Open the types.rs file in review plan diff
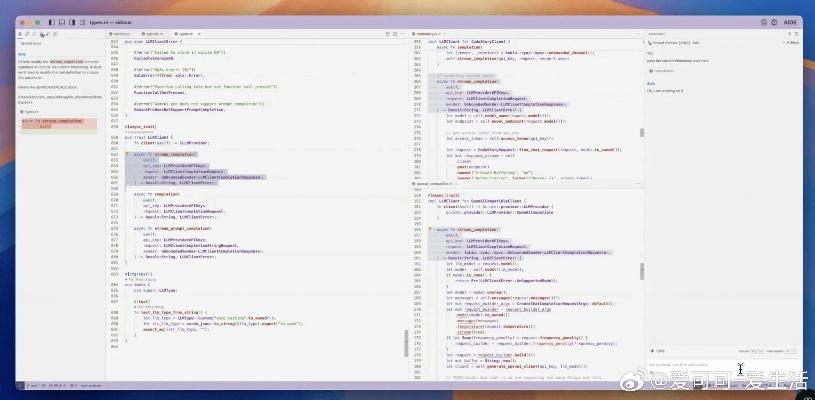The width and height of the screenshot is (815, 400). [30, 112]
